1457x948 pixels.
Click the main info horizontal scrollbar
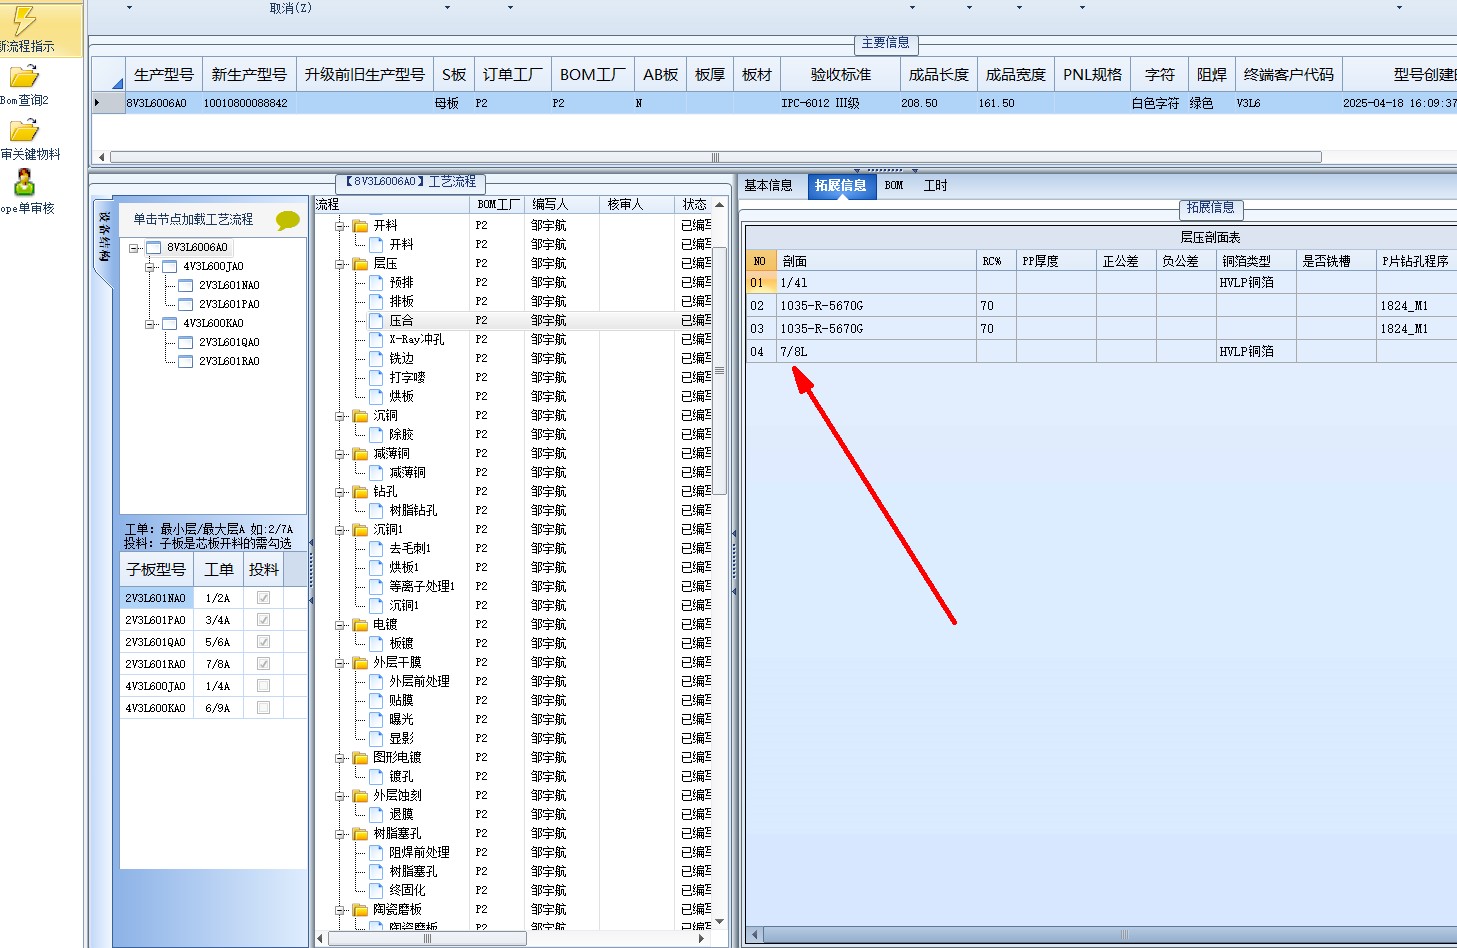click(x=715, y=157)
